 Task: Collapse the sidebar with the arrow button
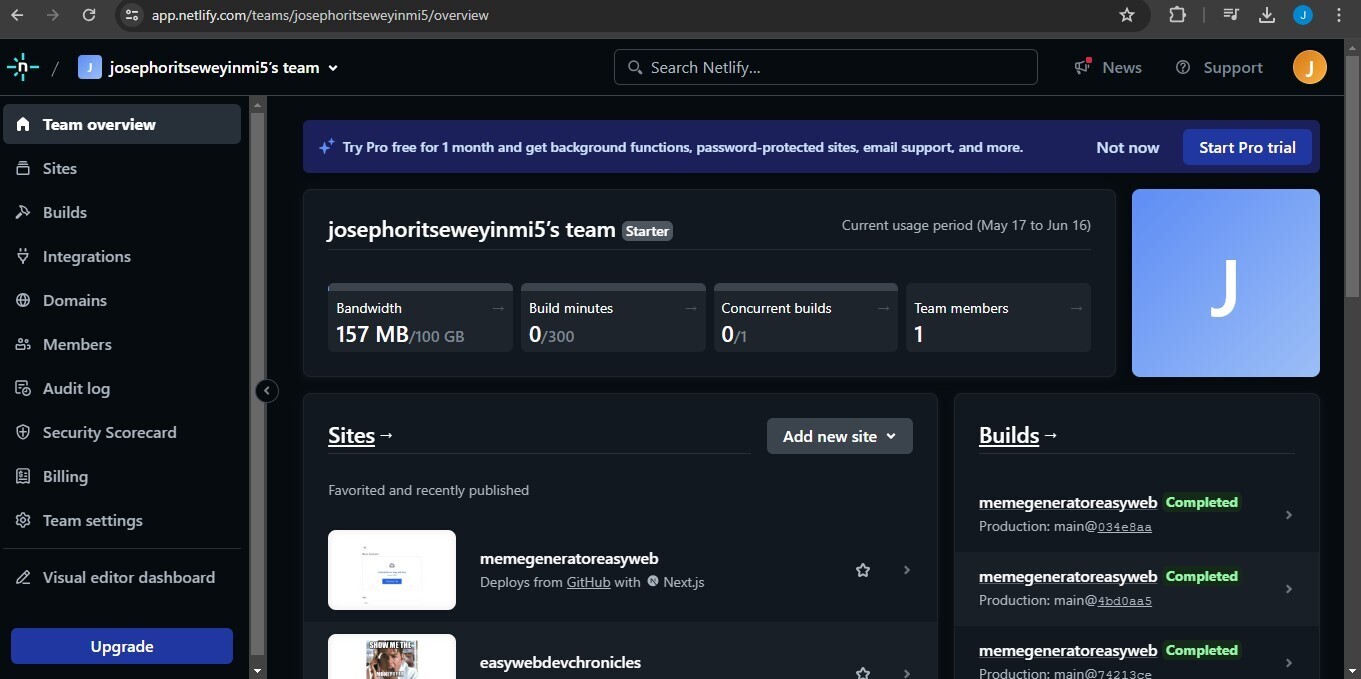click(266, 391)
